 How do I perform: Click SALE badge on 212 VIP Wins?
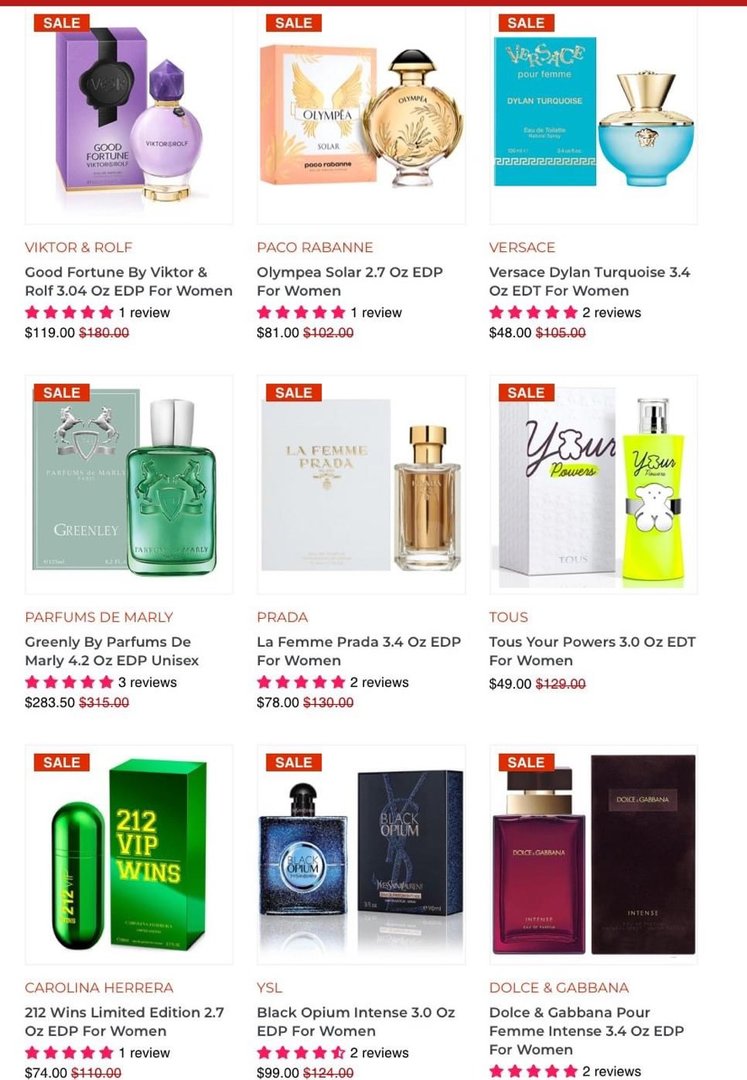(x=61, y=762)
